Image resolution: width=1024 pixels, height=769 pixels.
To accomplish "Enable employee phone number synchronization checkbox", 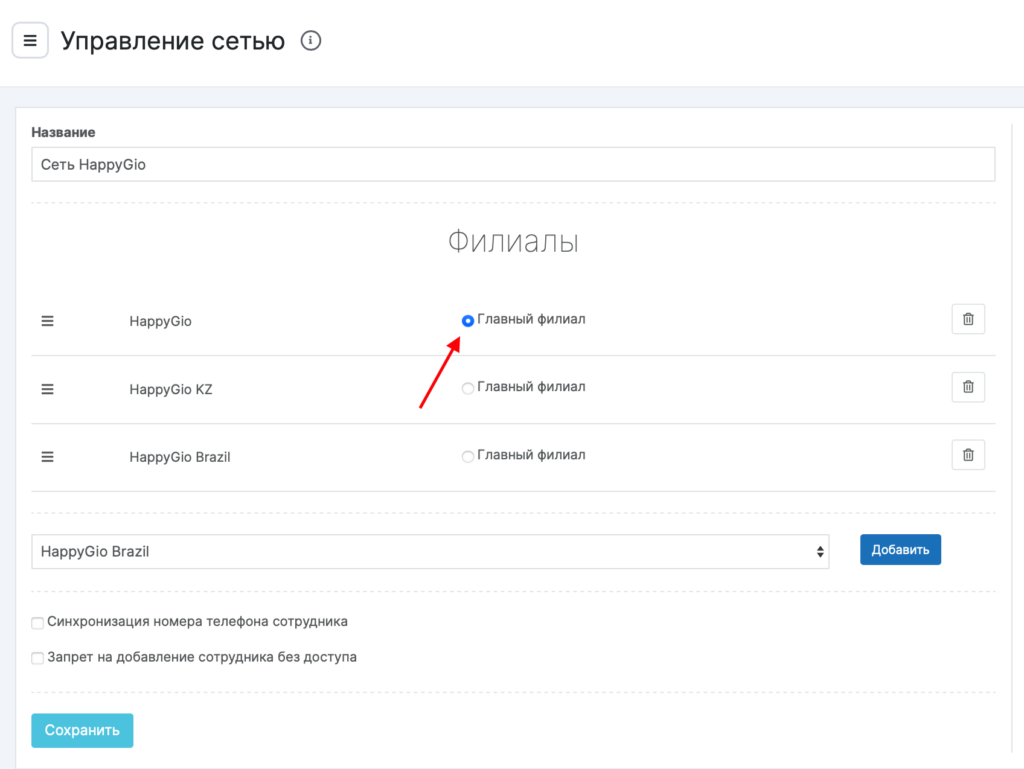I will pyautogui.click(x=38, y=623).
